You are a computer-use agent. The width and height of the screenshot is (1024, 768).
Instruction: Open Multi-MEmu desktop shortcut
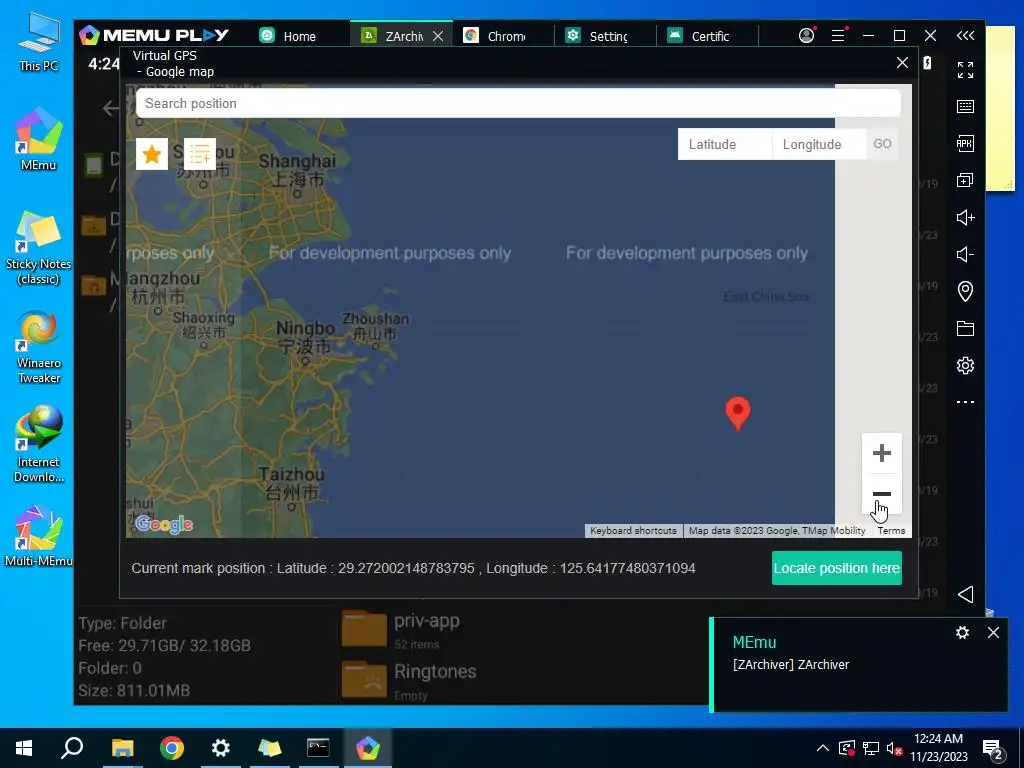39,536
